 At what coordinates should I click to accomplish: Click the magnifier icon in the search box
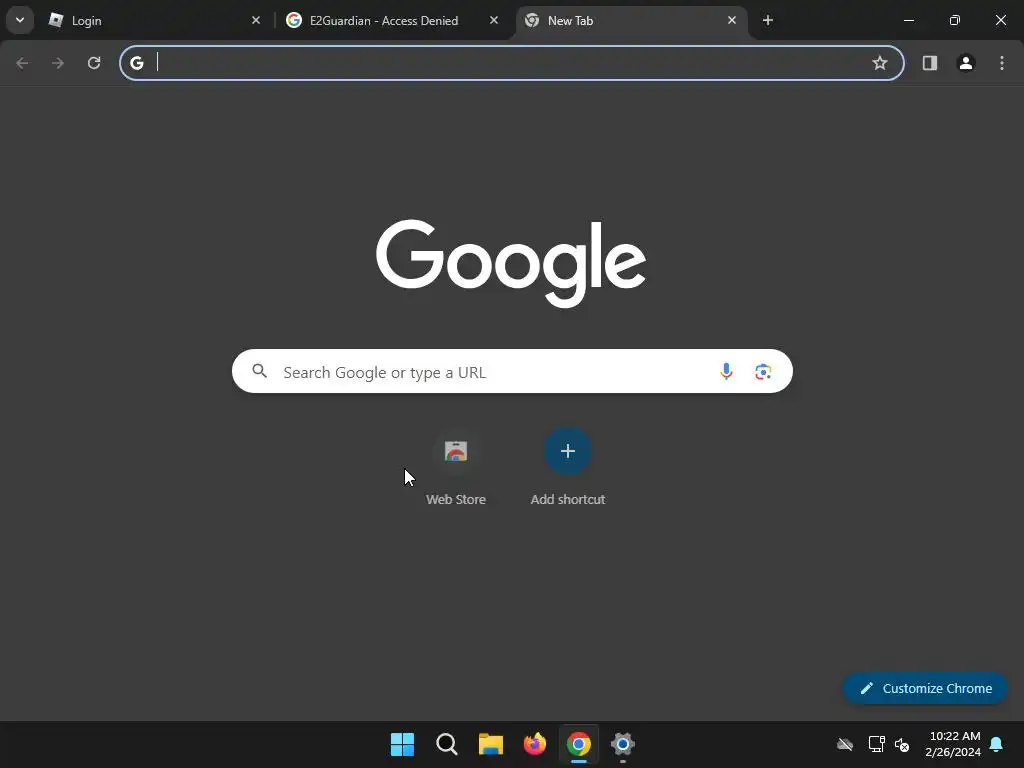pyautogui.click(x=259, y=371)
